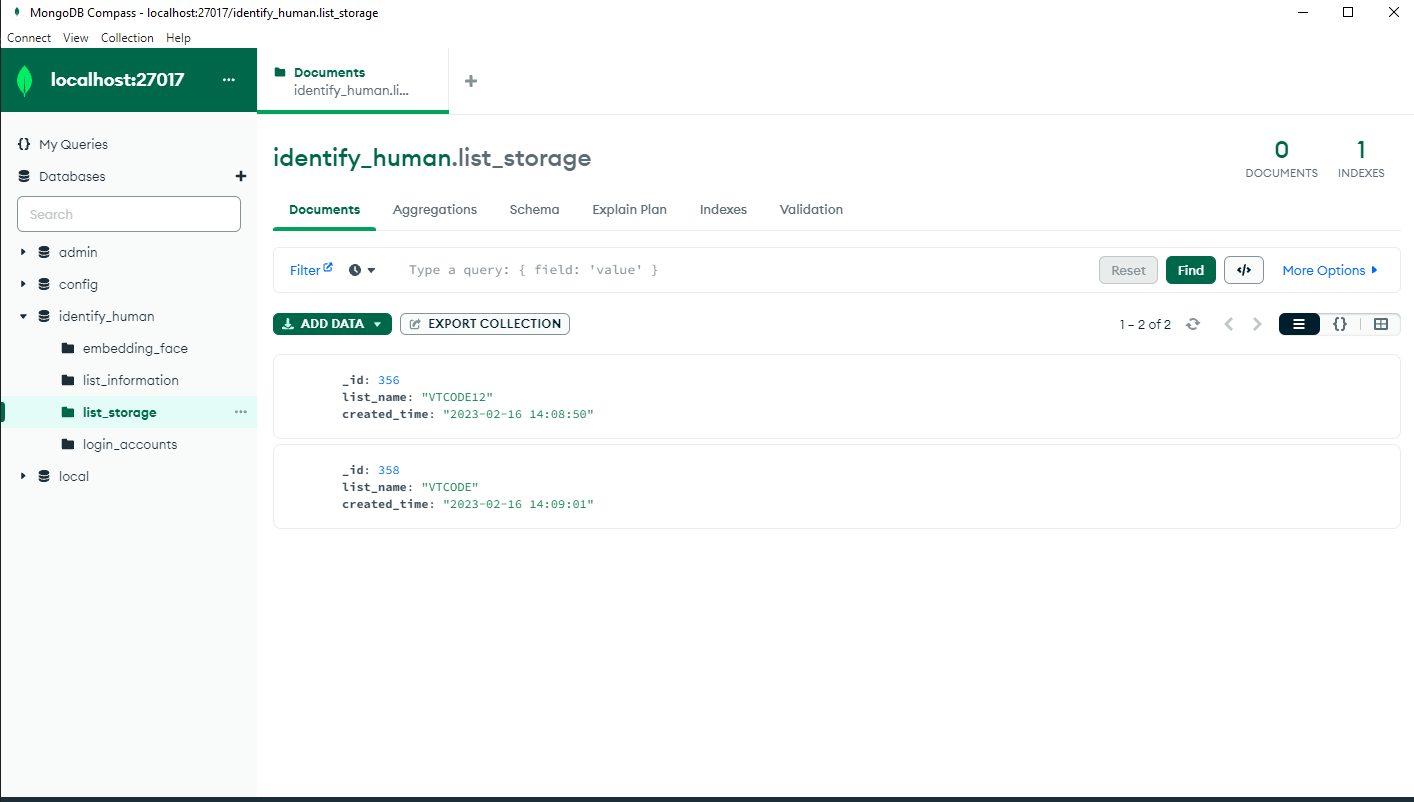
Task: Toggle to previous page of results
Action: (1228, 323)
